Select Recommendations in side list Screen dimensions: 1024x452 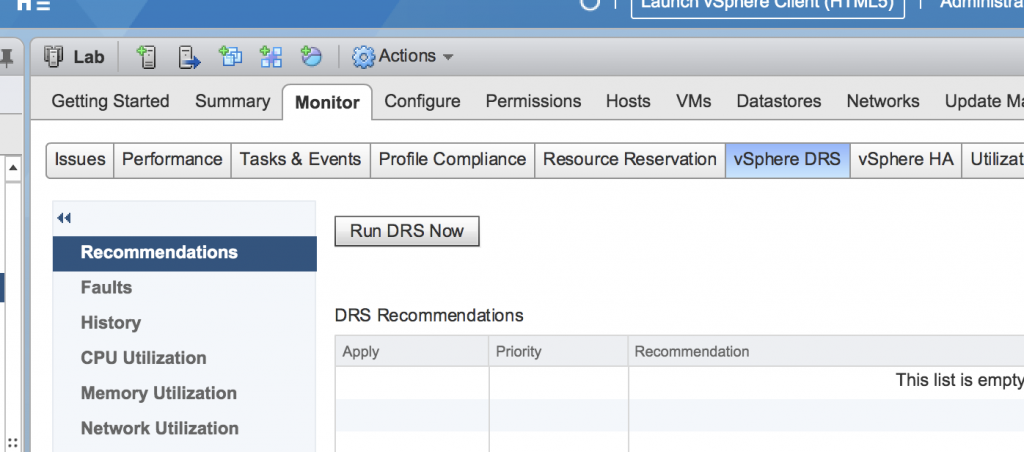click(x=185, y=253)
